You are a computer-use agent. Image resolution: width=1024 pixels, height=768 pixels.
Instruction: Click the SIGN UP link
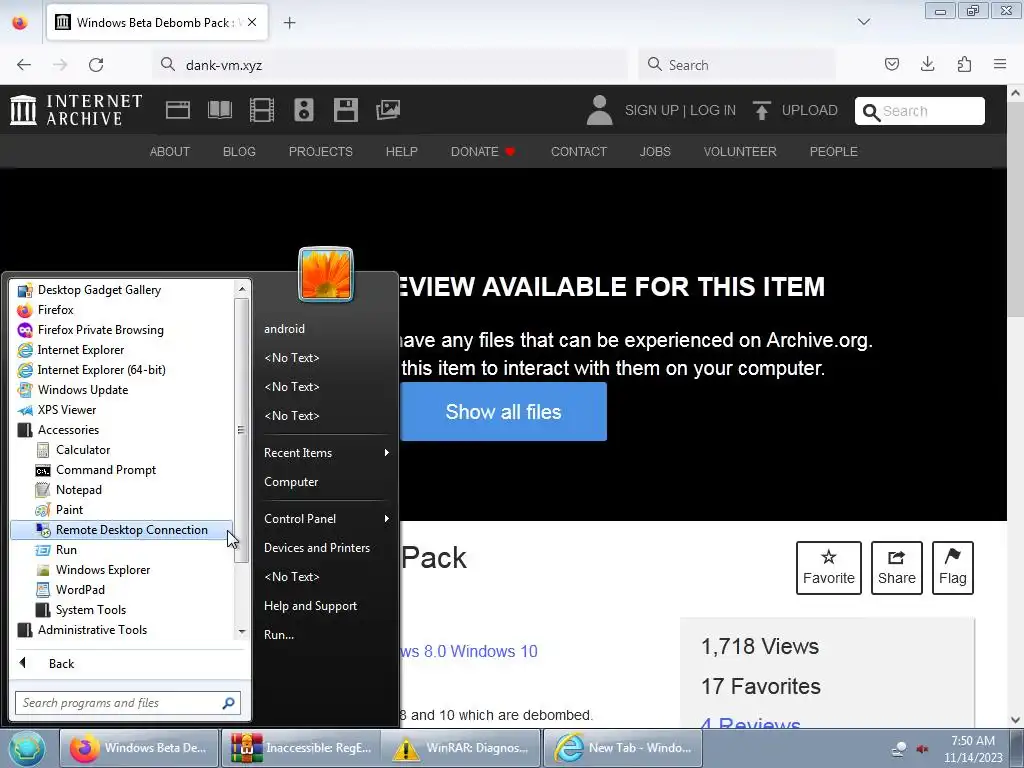650,110
